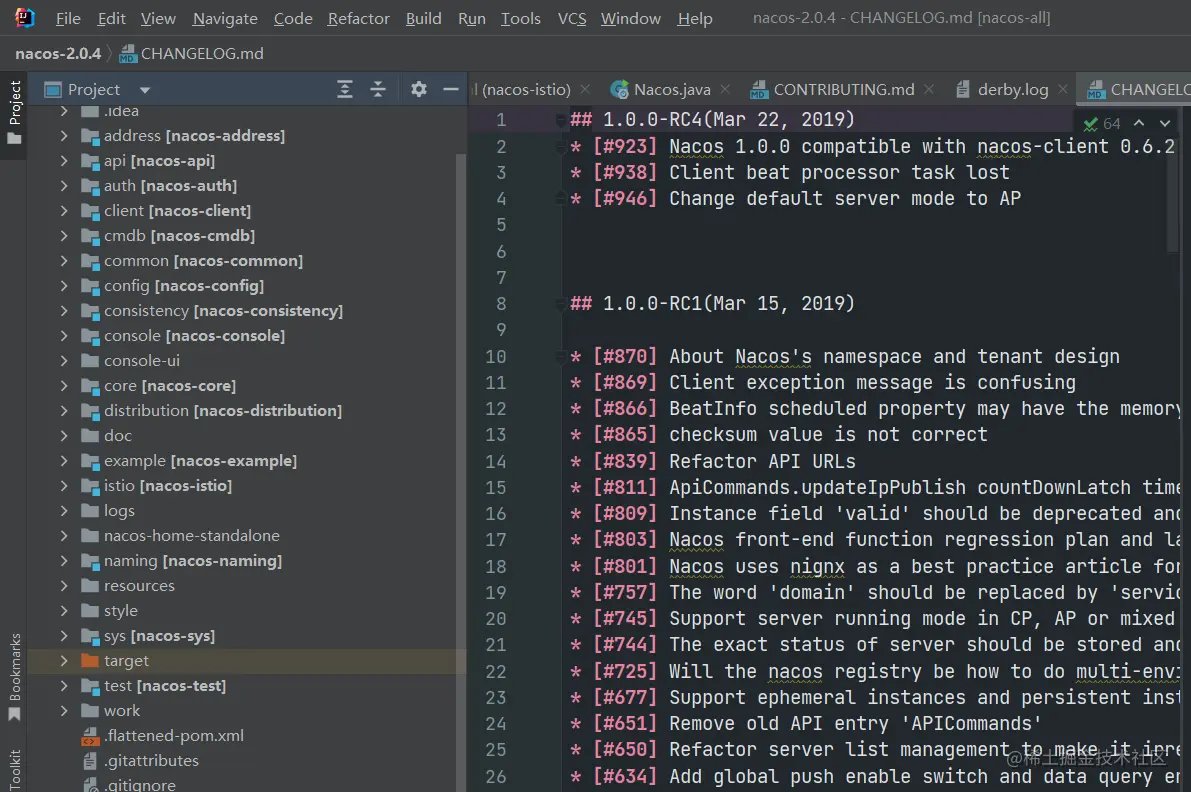This screenshot has width=1191, height=792.
Task: Select example [nacos-example] module icon
Action: (90, 462)
